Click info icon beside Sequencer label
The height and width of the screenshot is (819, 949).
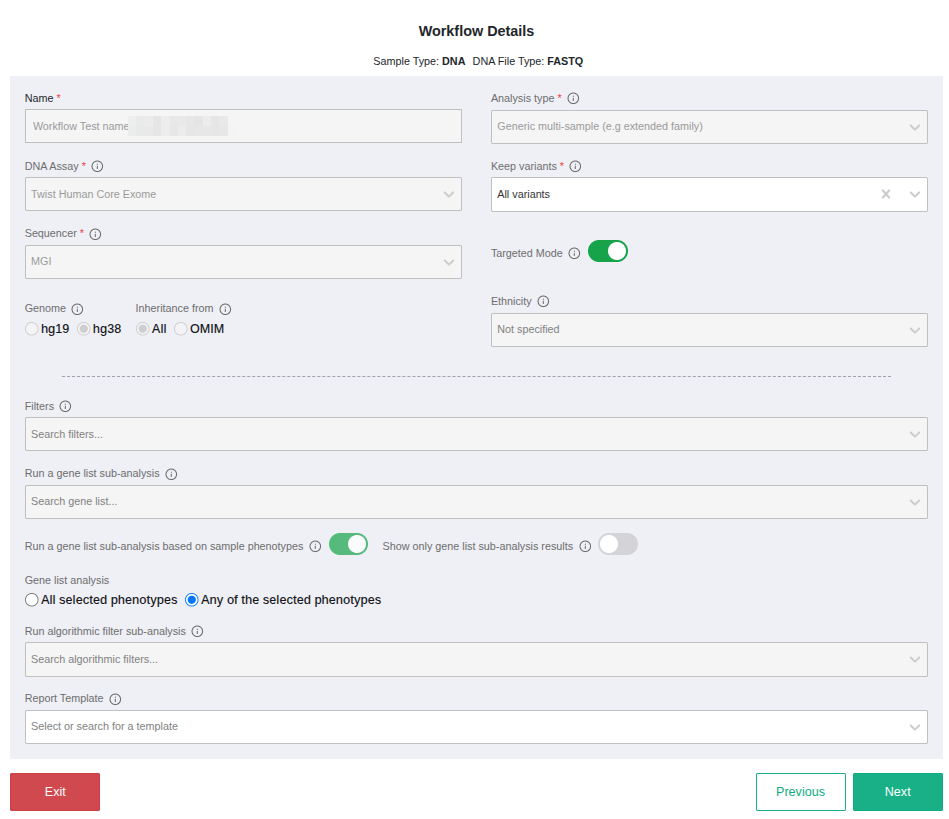[95, 234]
